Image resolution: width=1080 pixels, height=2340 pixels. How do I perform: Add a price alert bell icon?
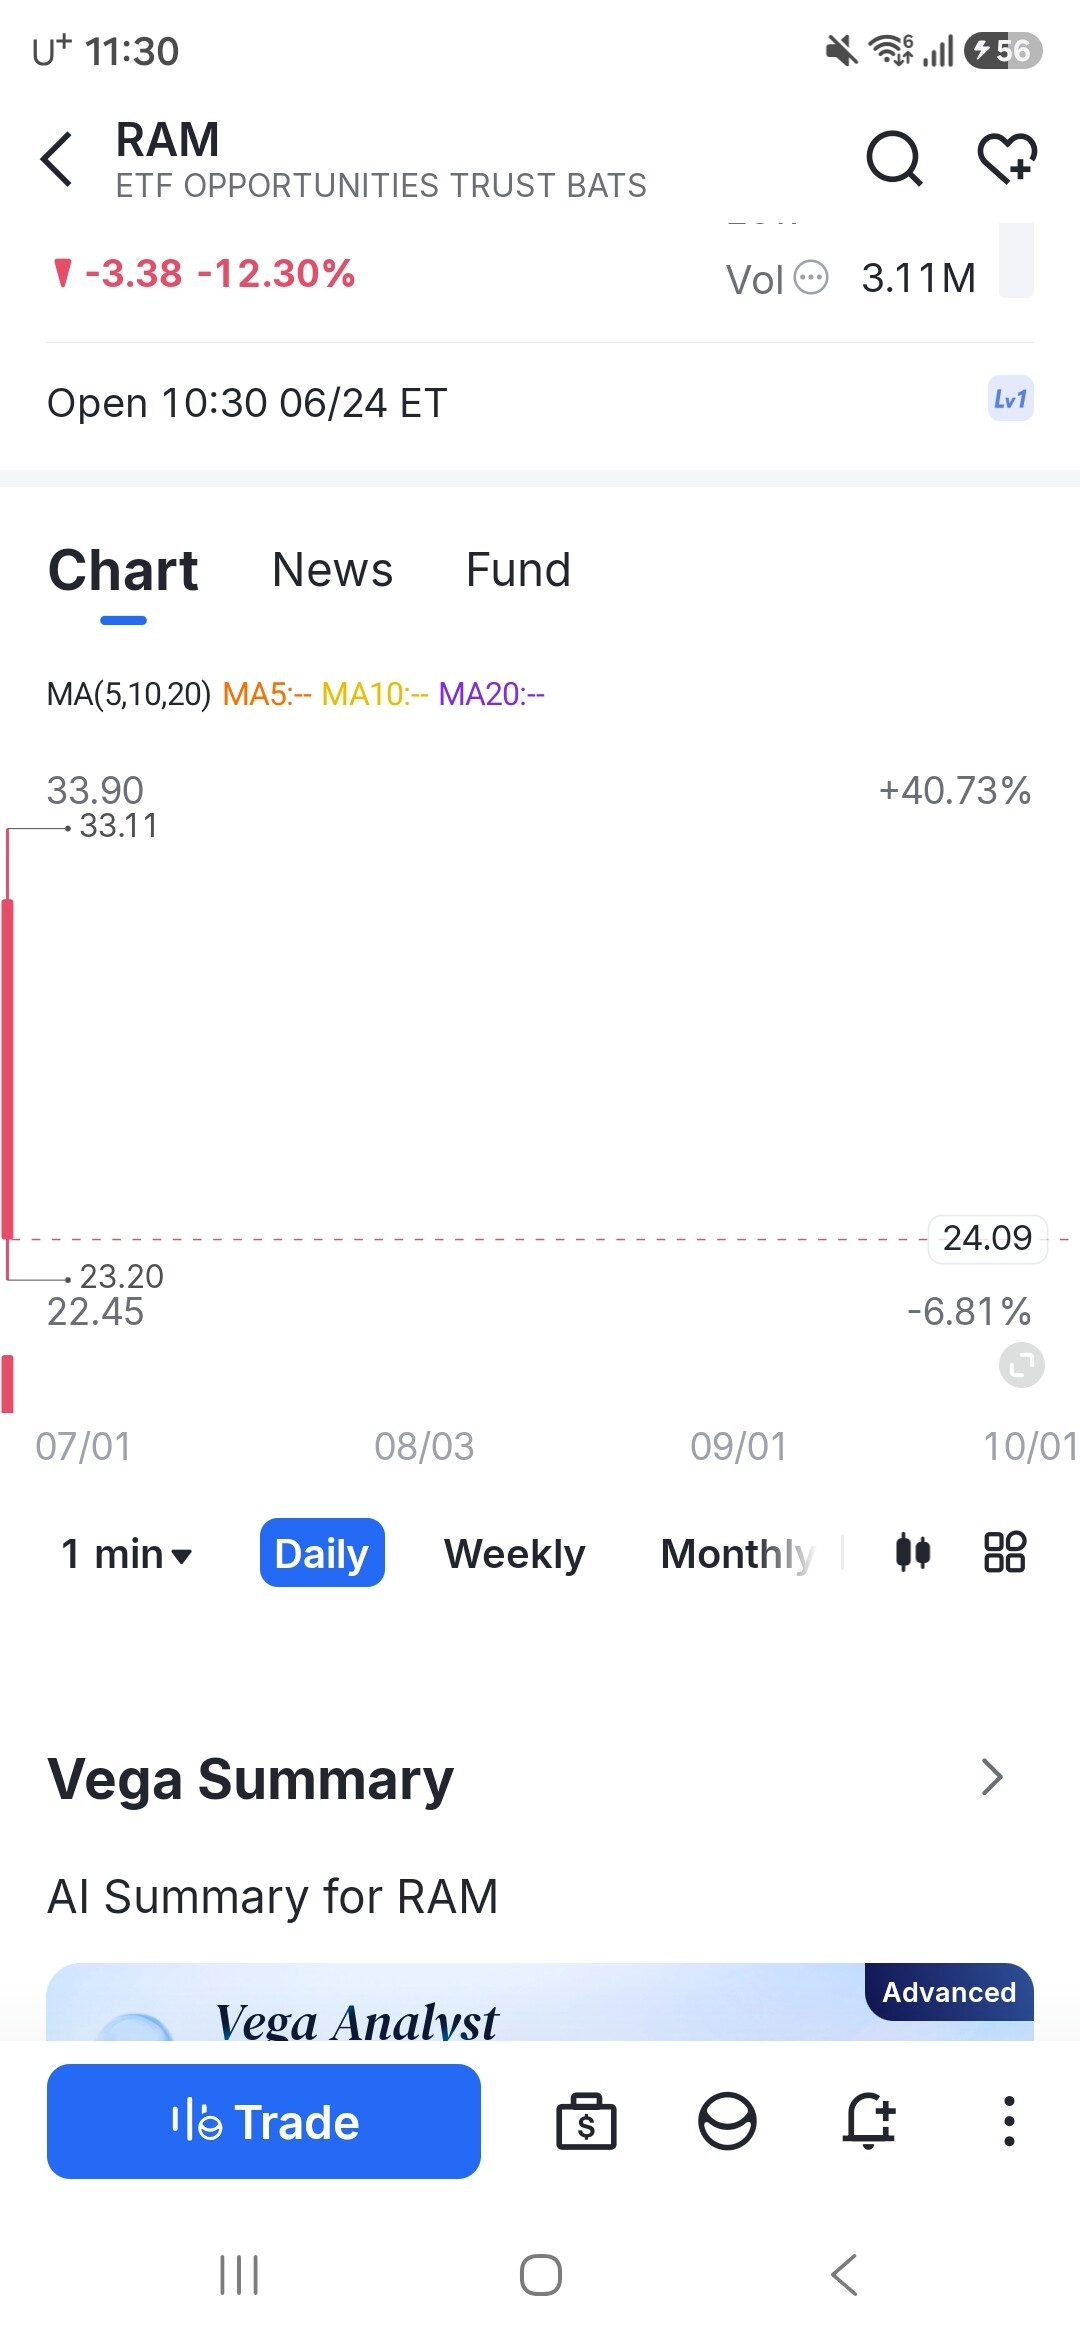coord(868,2121)
